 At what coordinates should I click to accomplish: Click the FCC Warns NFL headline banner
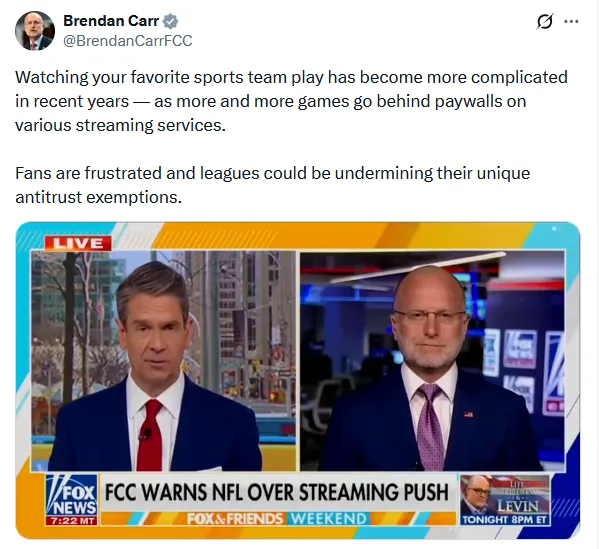(x=277, y=492)
